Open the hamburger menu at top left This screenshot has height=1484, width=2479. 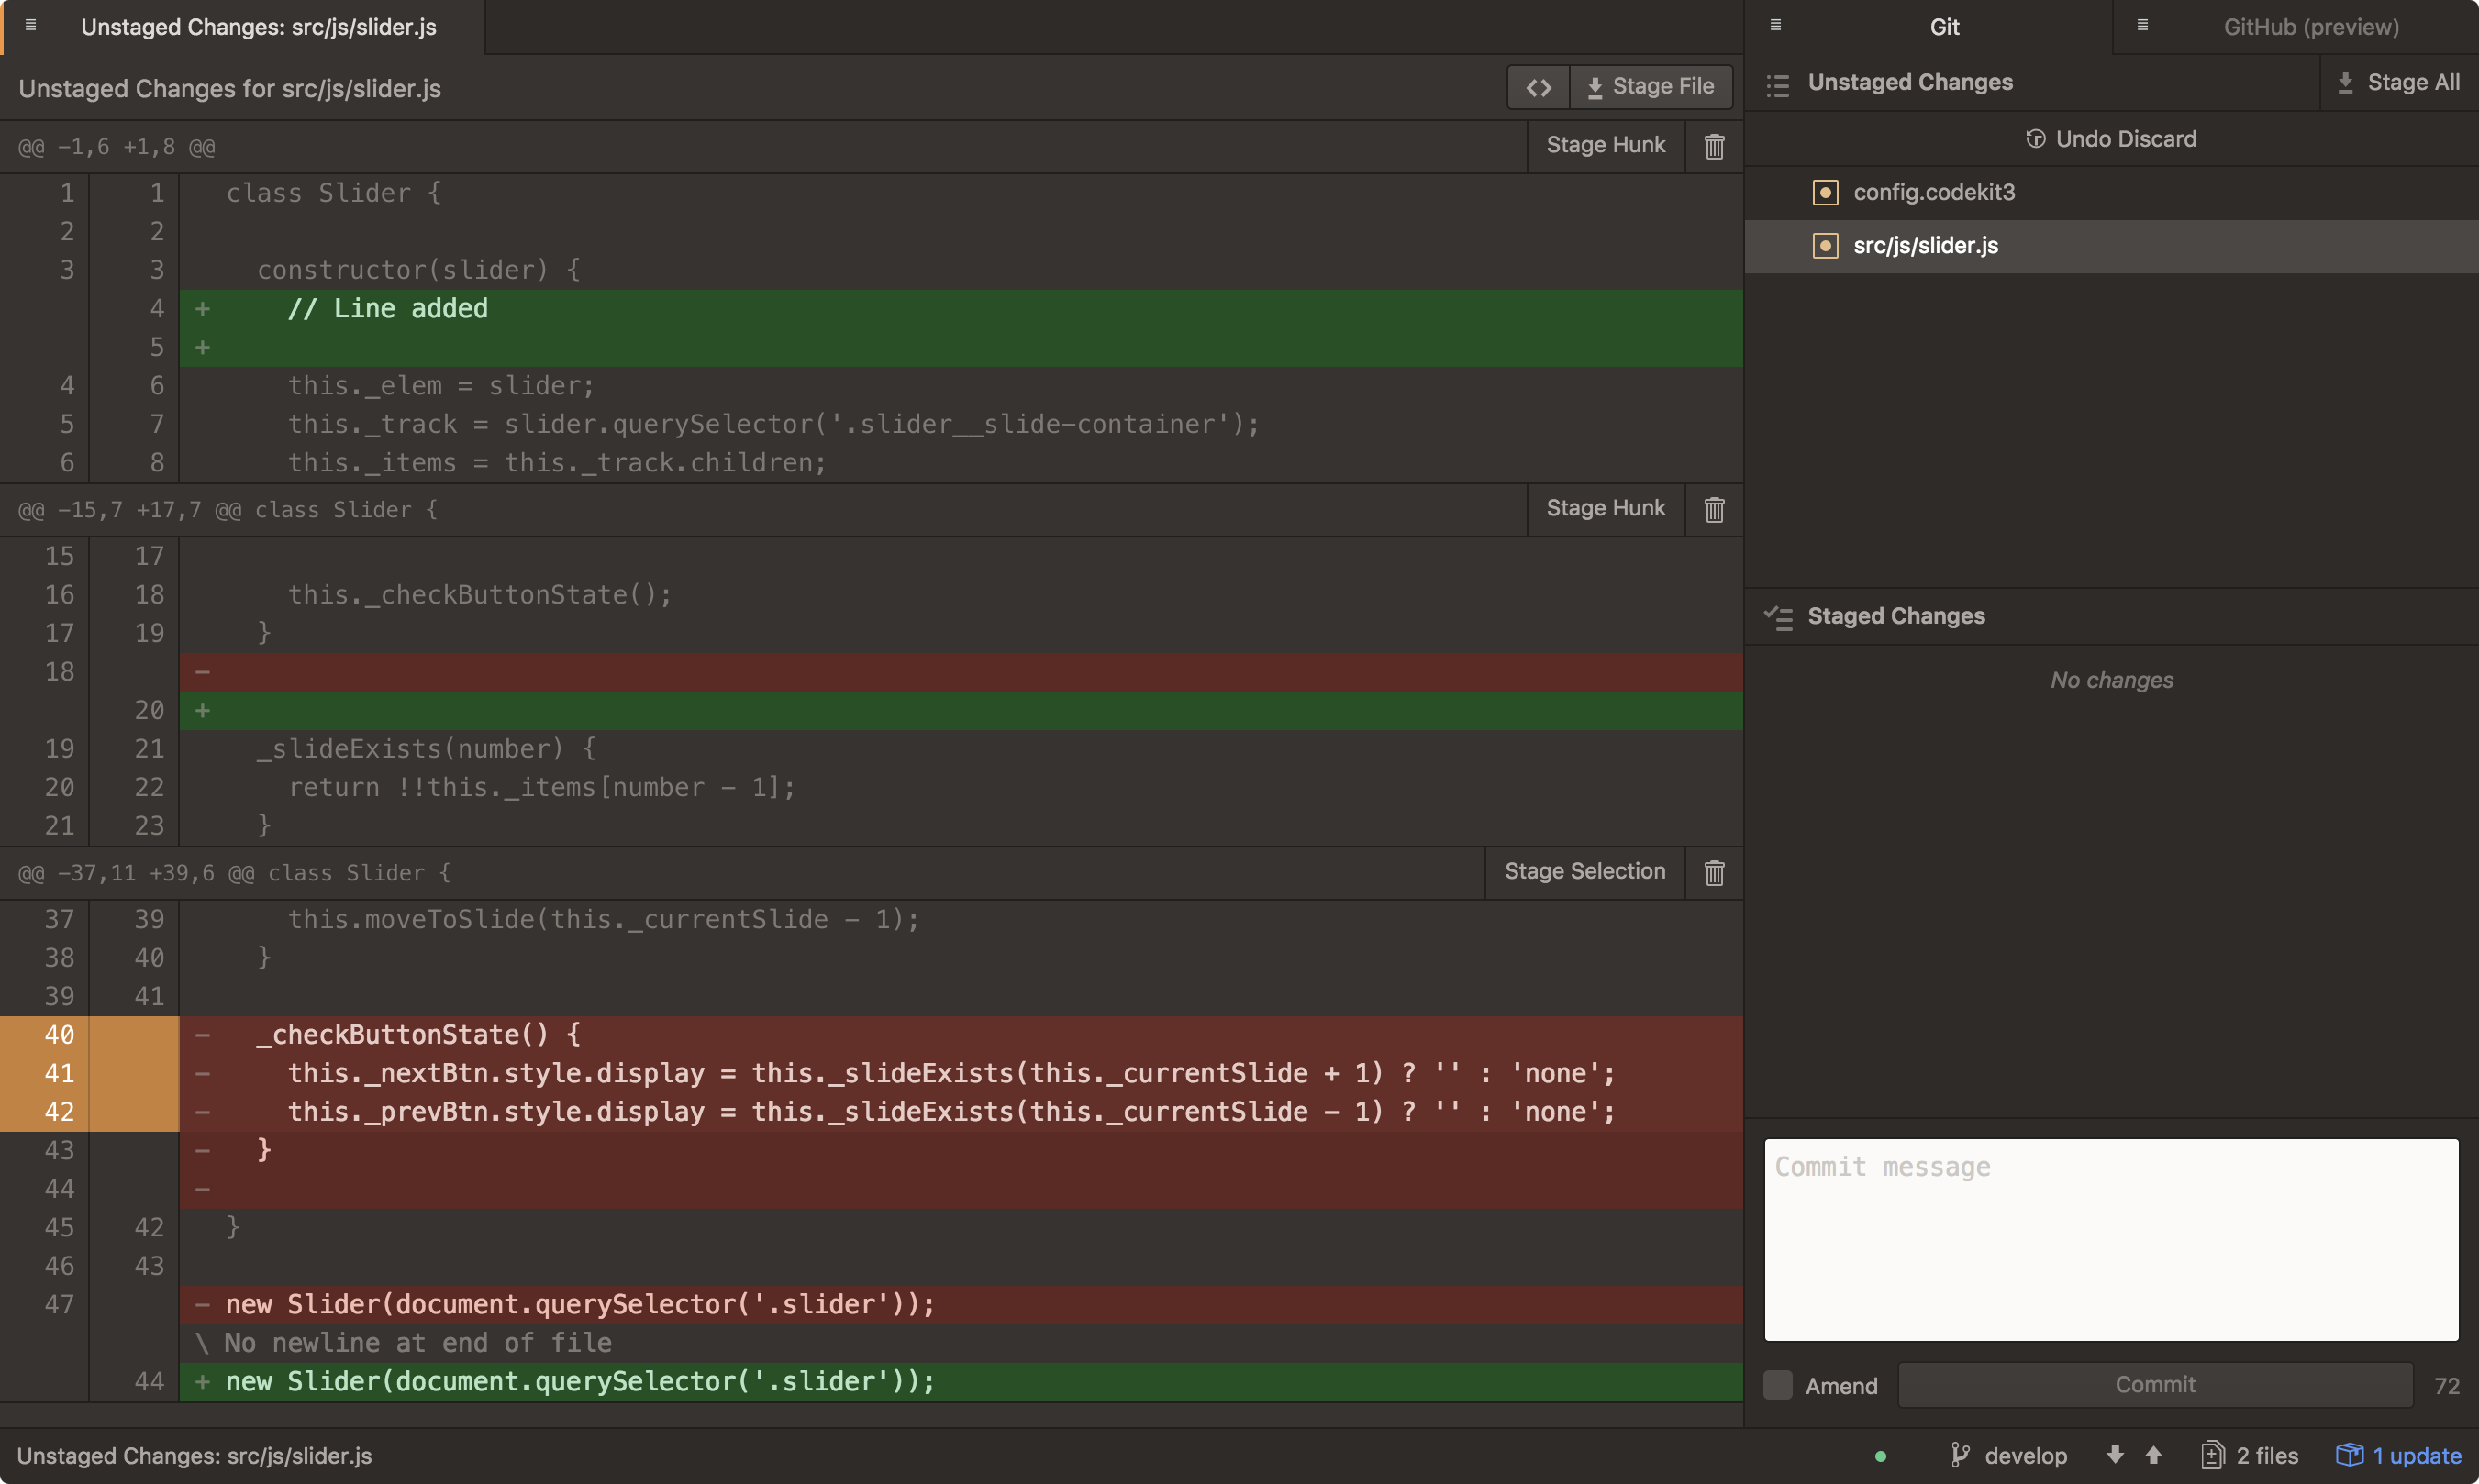point(30,26)
